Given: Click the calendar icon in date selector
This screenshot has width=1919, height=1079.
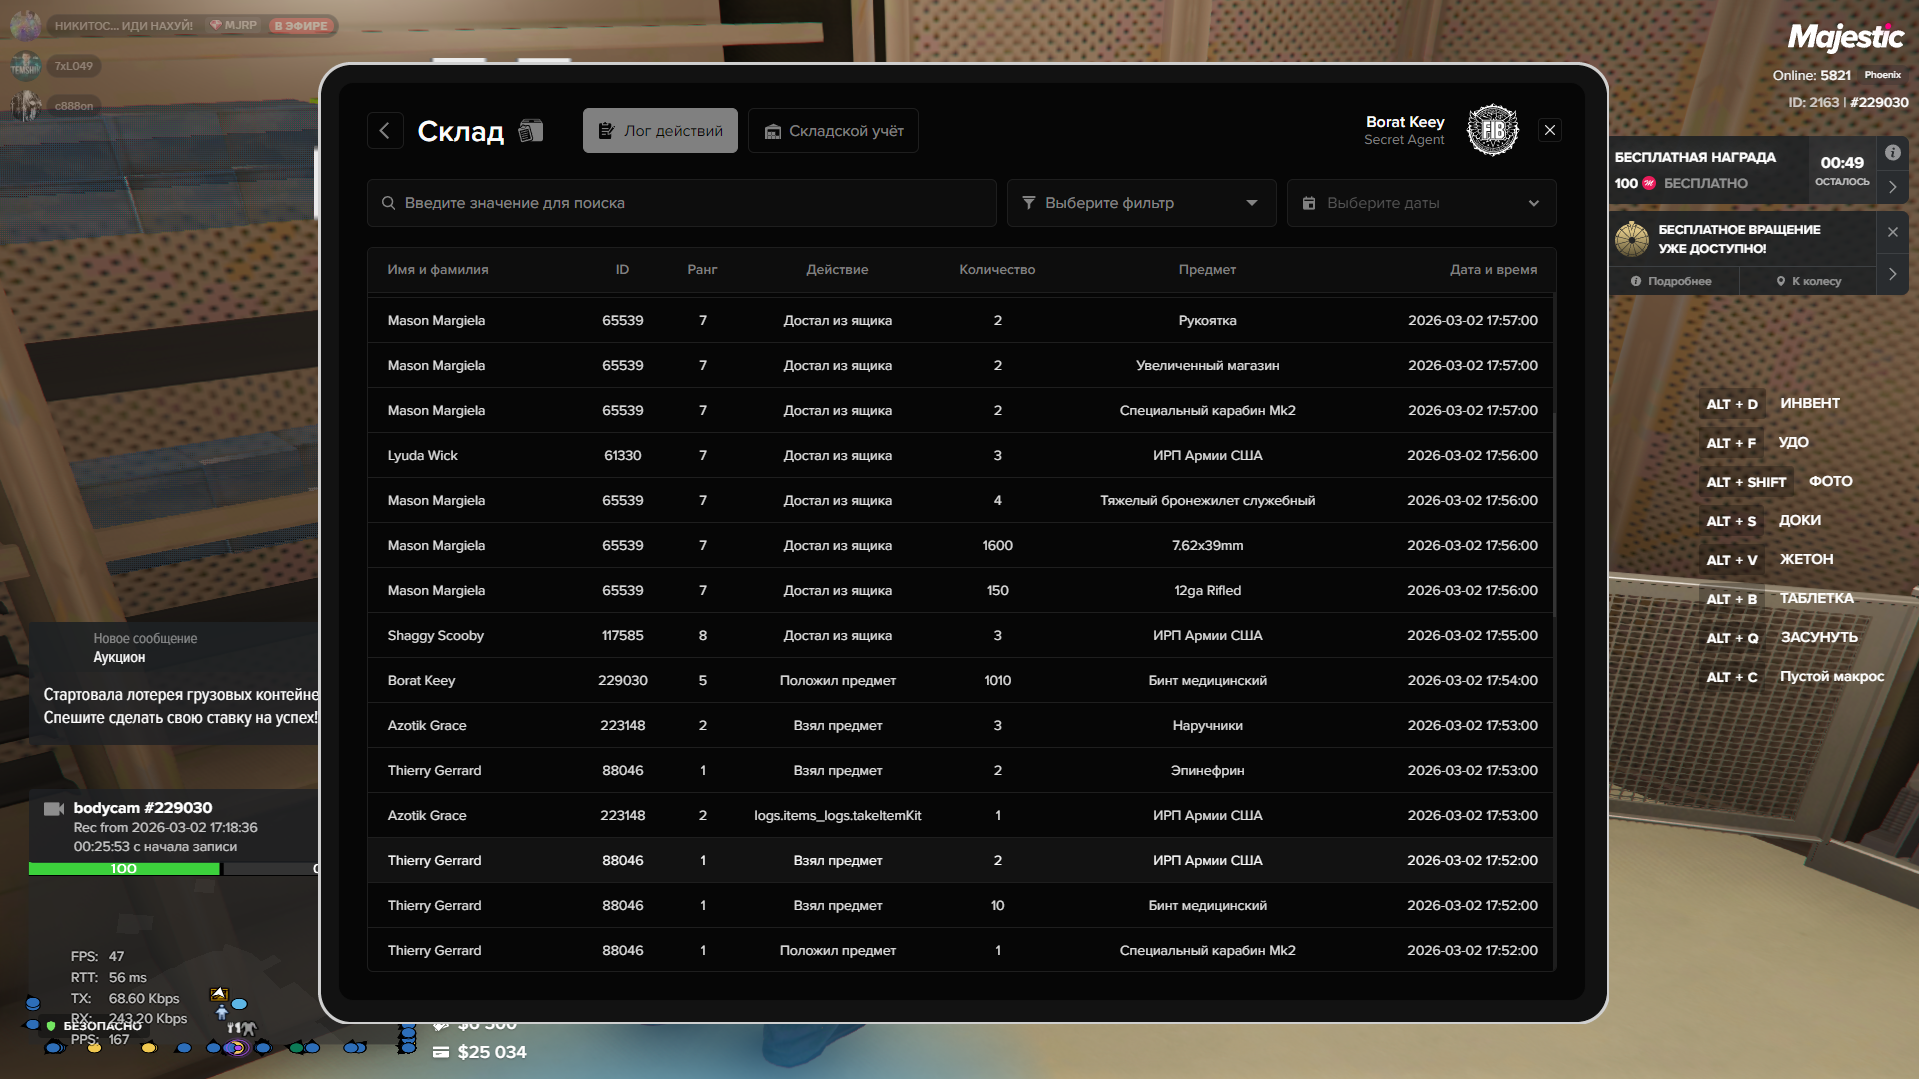Looking at the screenshot, I should click(x=1309, y=203).
